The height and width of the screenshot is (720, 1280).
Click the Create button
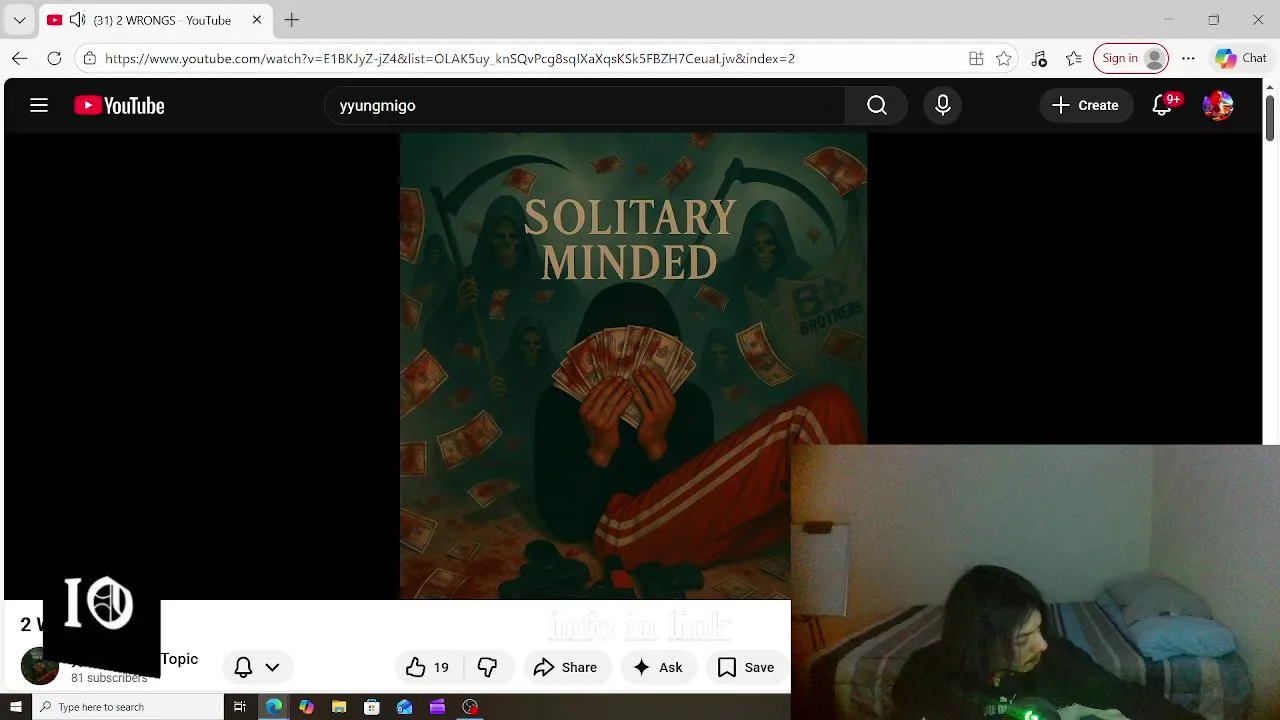[1085, 105]
